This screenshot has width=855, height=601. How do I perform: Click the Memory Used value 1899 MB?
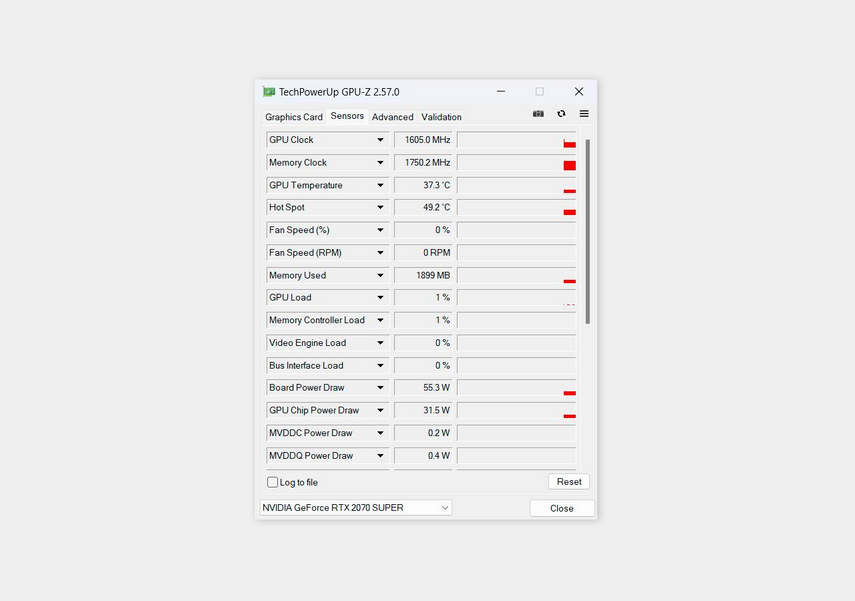(x=423, y=275)
